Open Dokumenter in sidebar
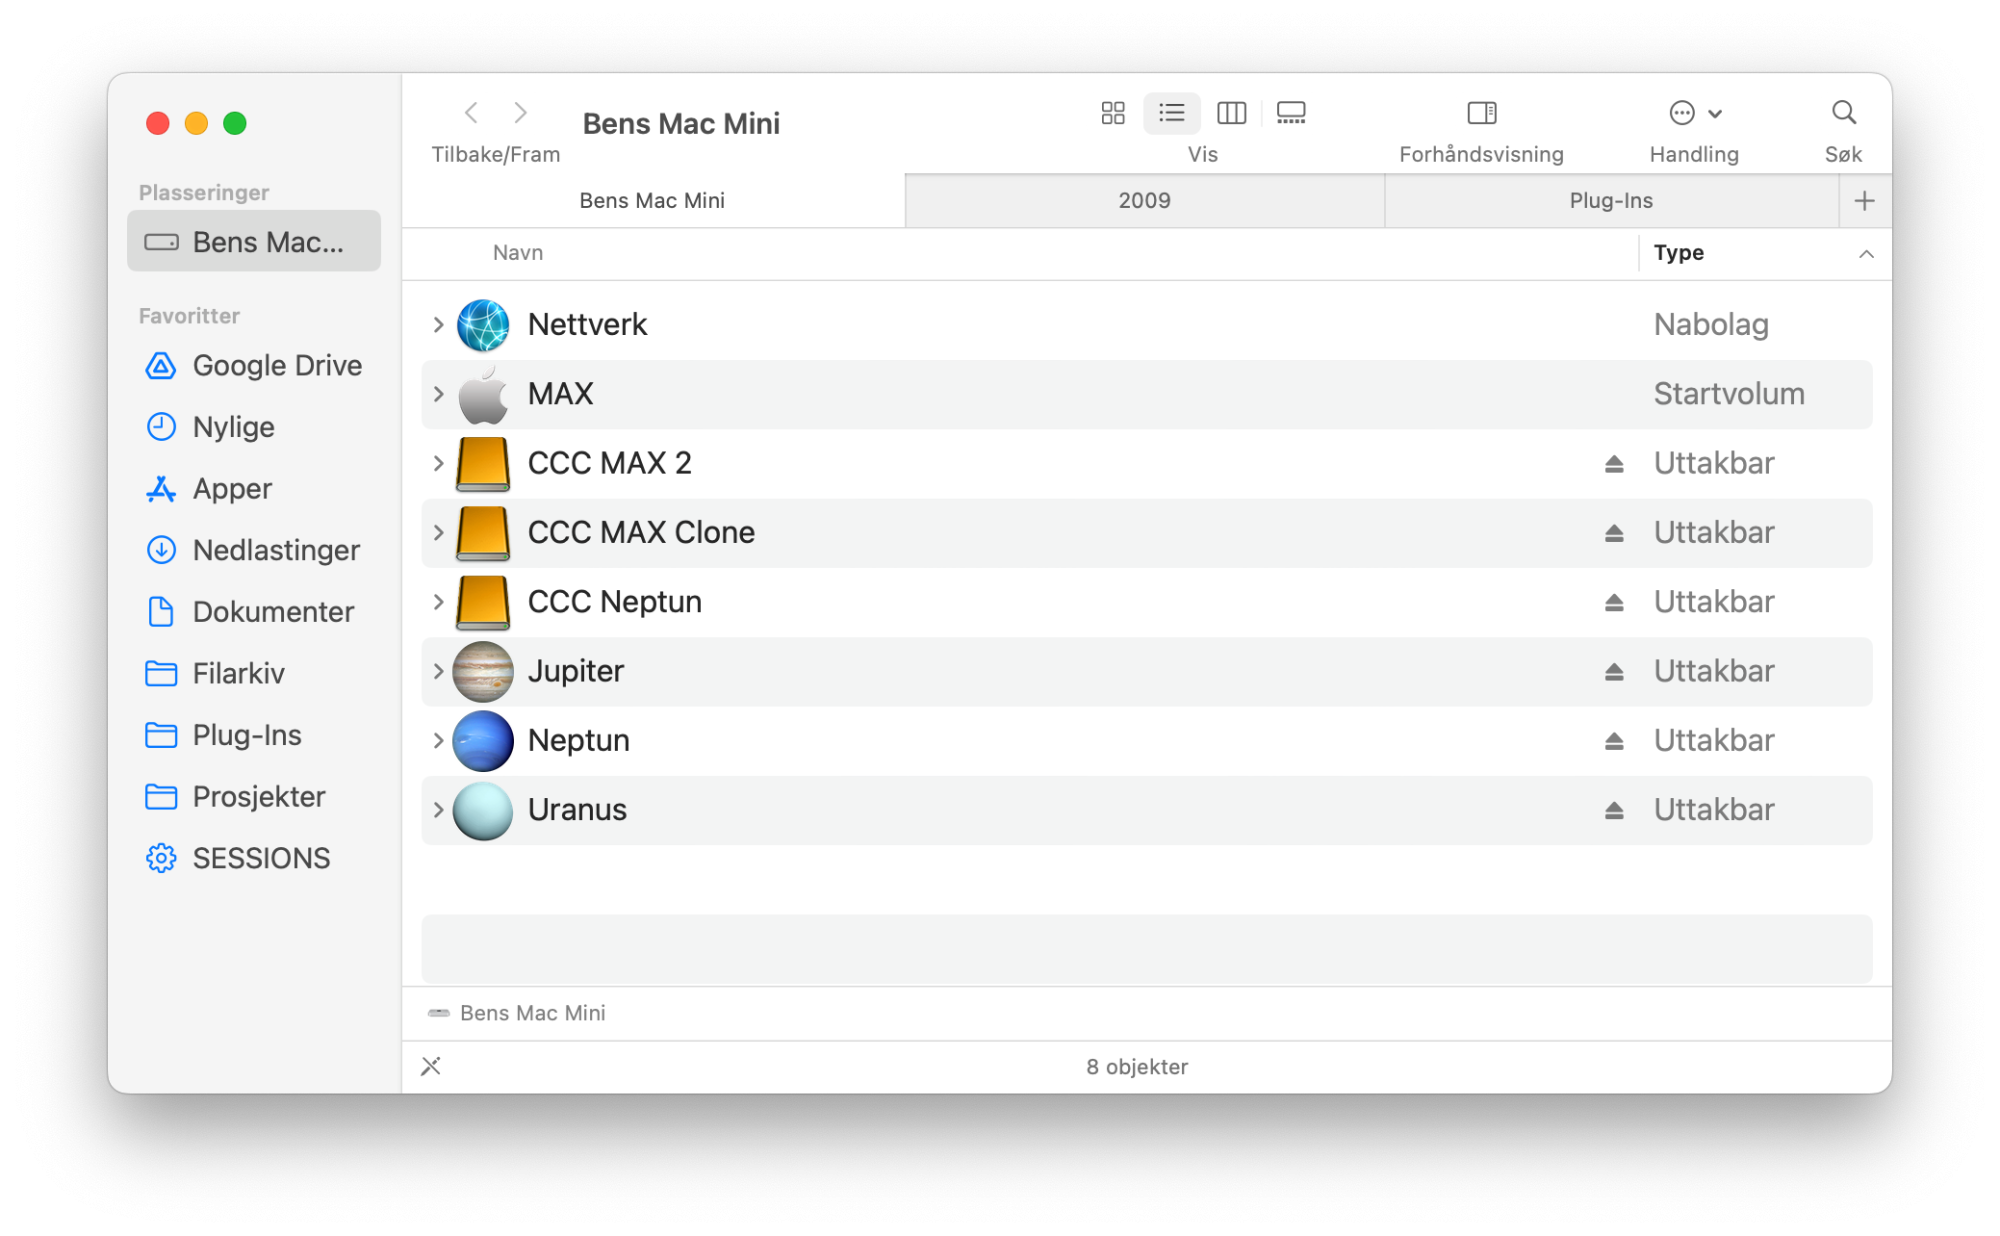 [x=254, y=612]
